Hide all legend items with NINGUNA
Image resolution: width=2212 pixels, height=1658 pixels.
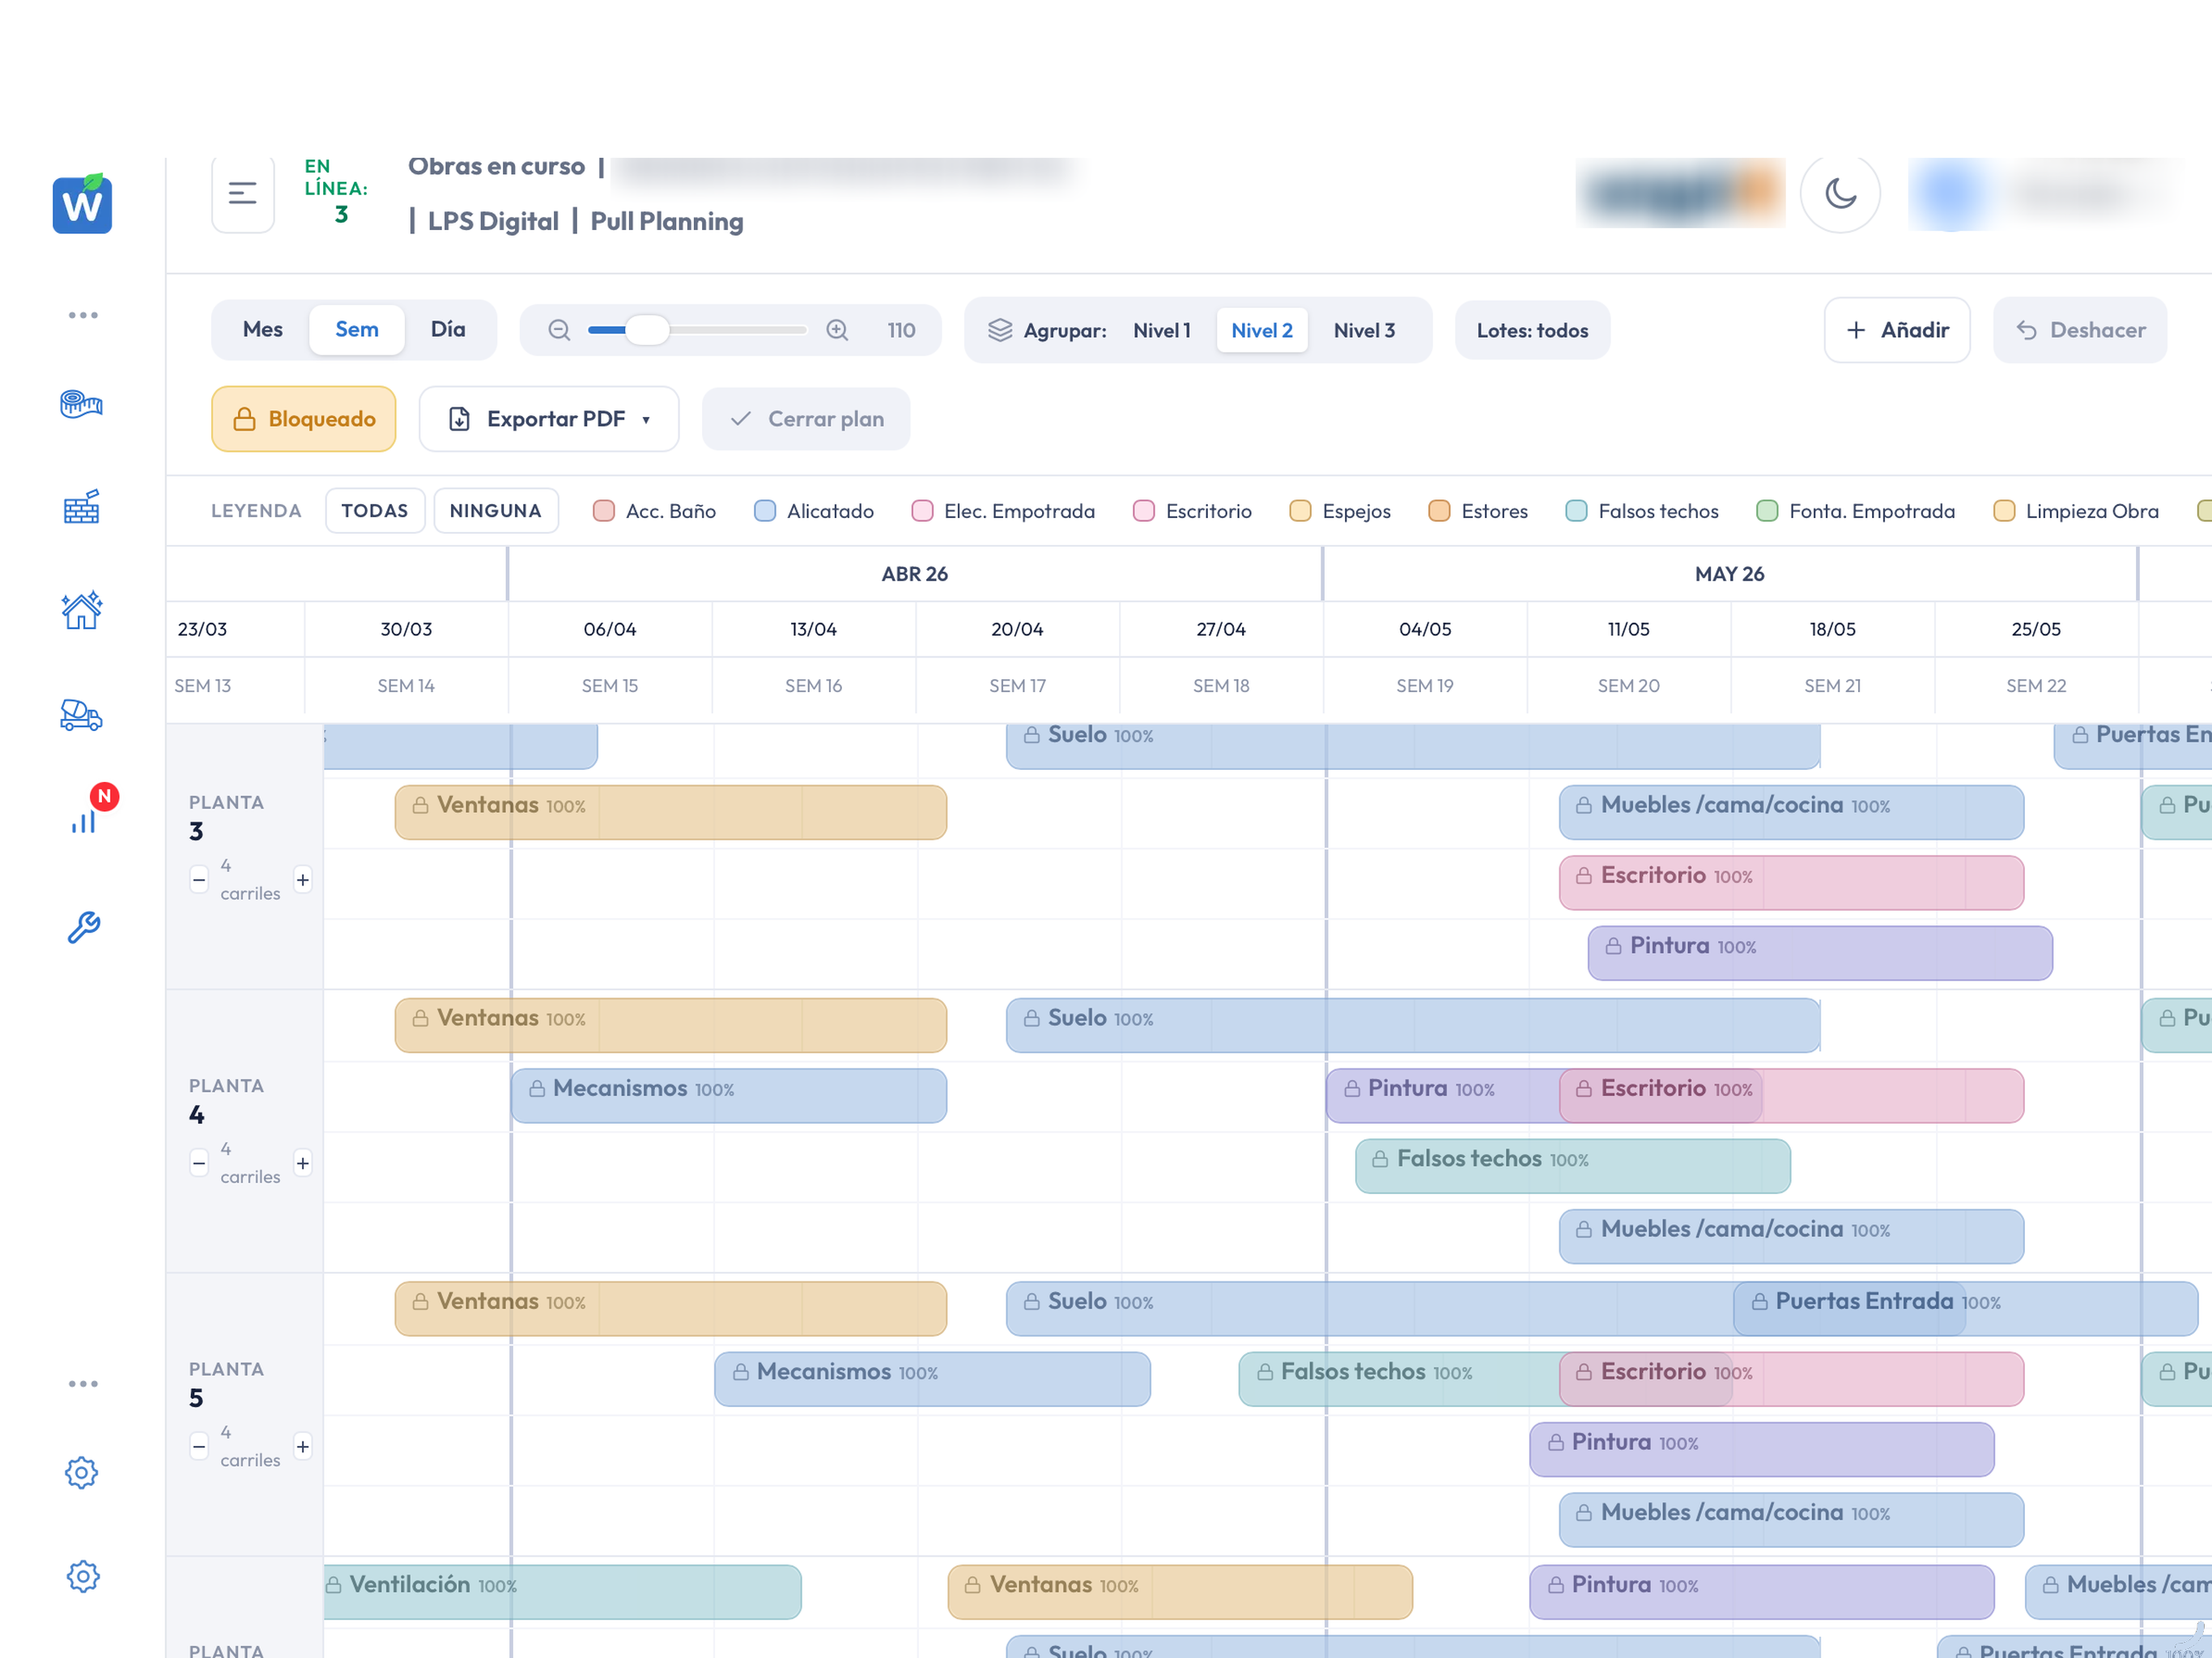[496, 511]
